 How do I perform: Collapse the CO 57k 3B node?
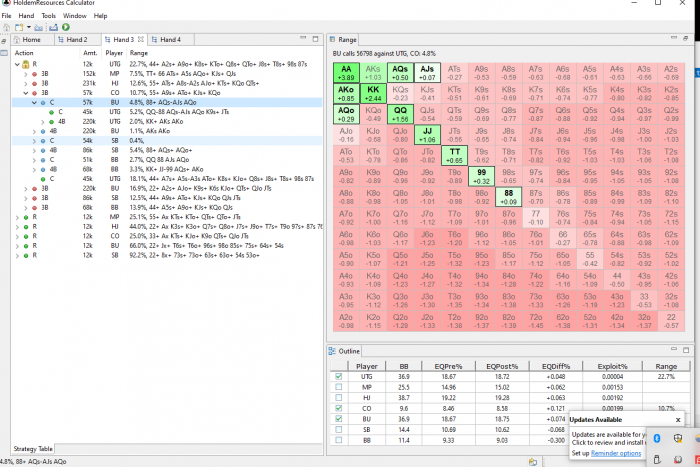(26, 93)
